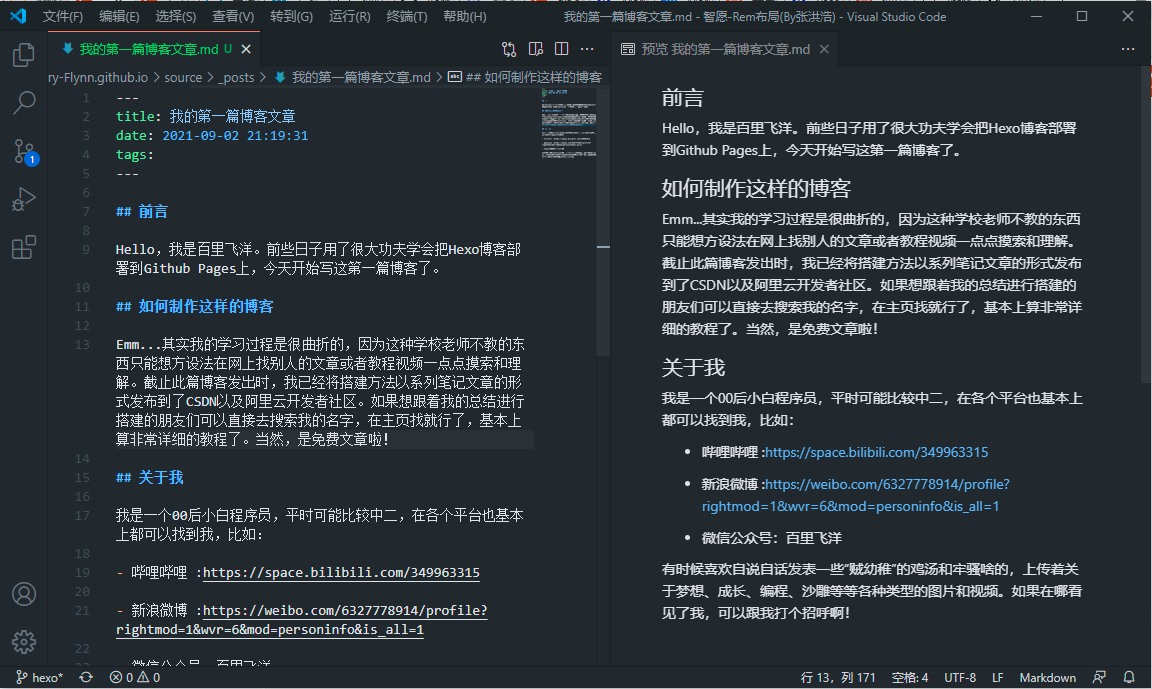Click the title: line in the editor
The width and height of the screenshot is (1152, 689).
[x=206, y=116]
